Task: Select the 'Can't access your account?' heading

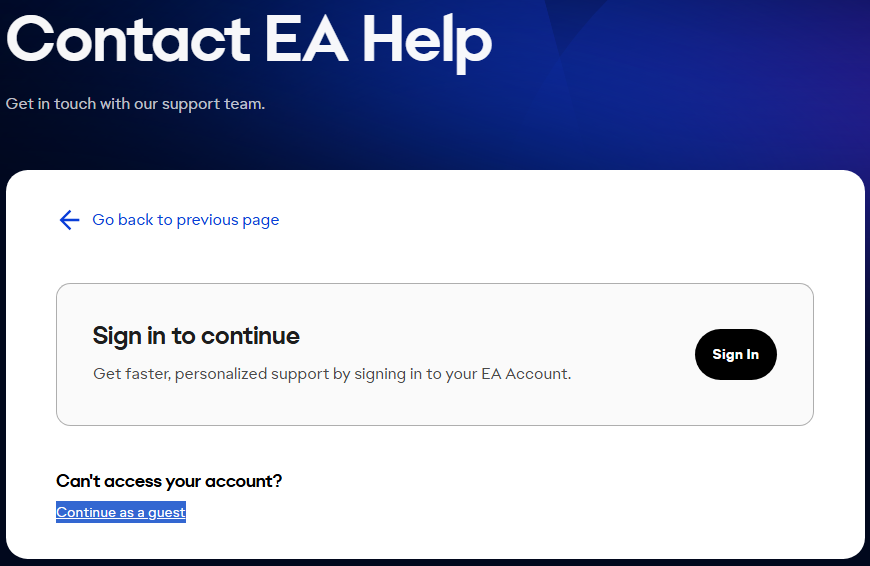Action: click(169, 481)
